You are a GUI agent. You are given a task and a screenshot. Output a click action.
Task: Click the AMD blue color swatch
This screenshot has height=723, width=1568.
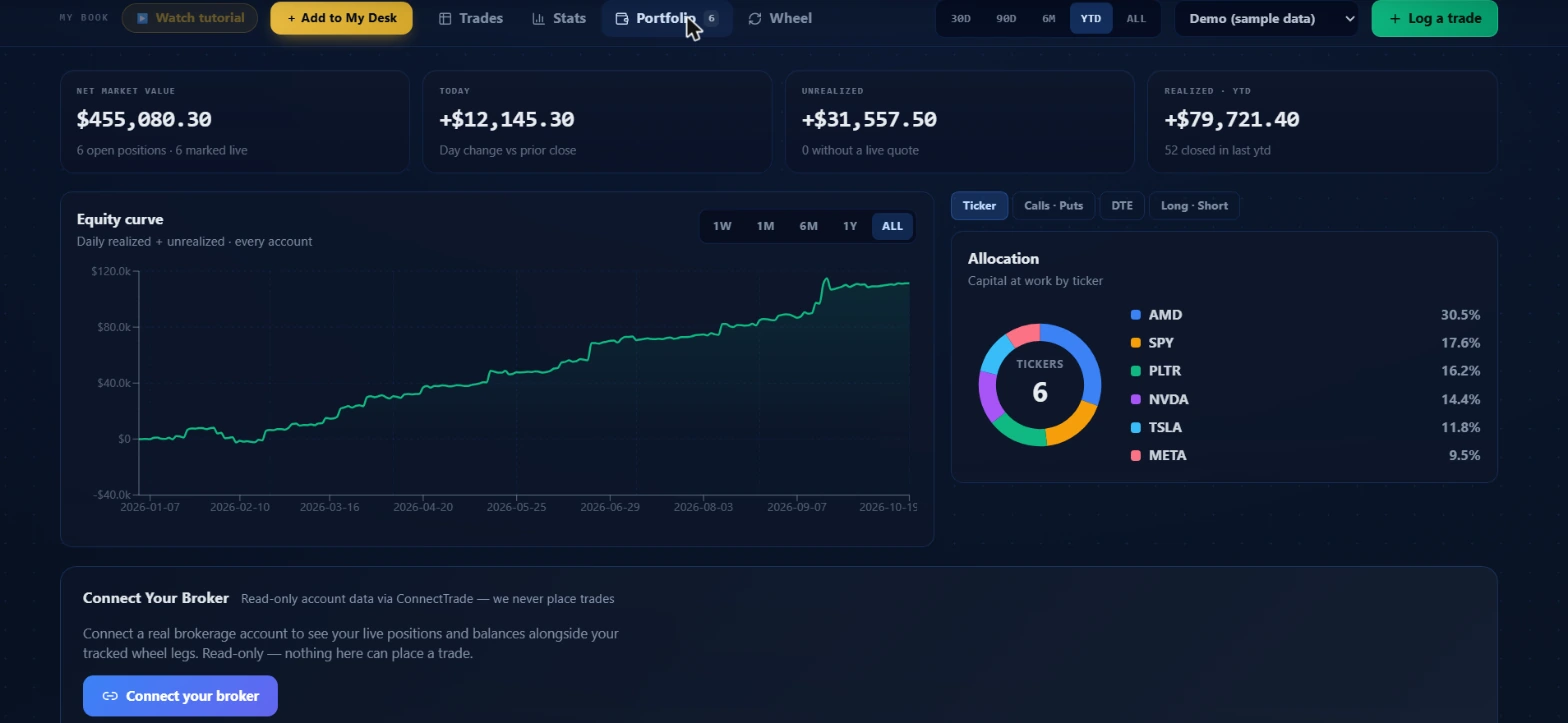pos(1135,315)
